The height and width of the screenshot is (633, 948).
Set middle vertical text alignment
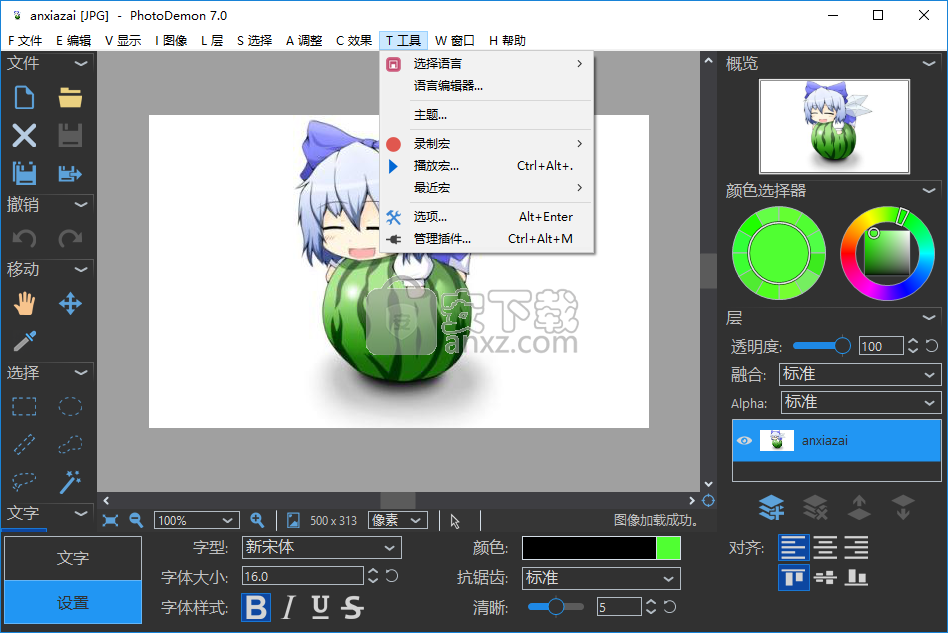(x=825, y=577)
